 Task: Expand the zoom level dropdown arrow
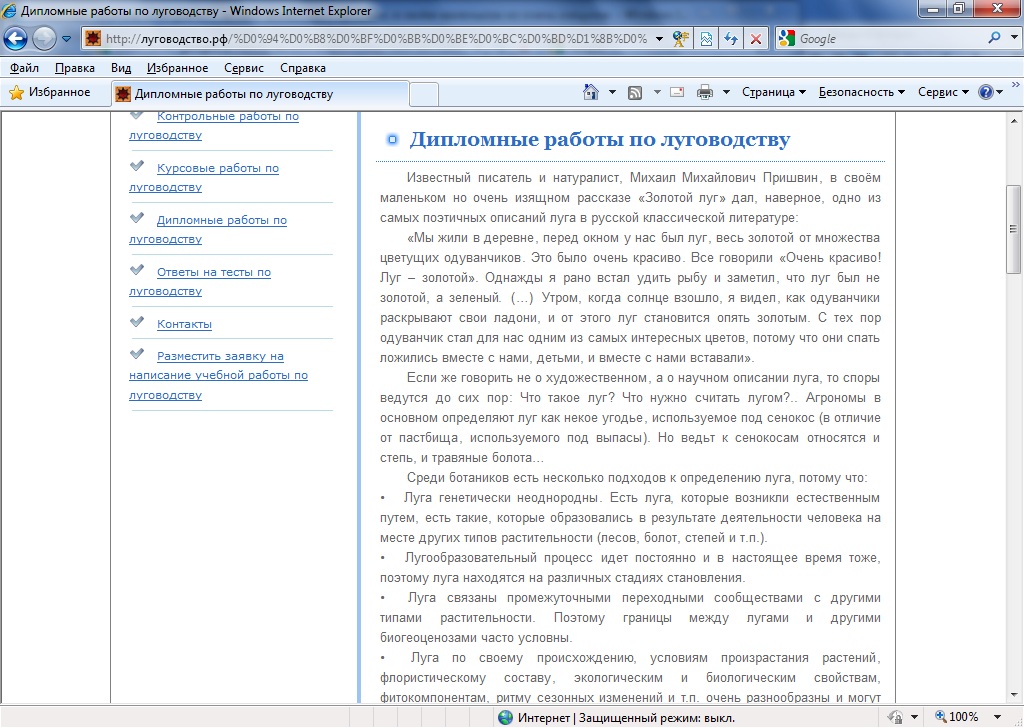997,717
